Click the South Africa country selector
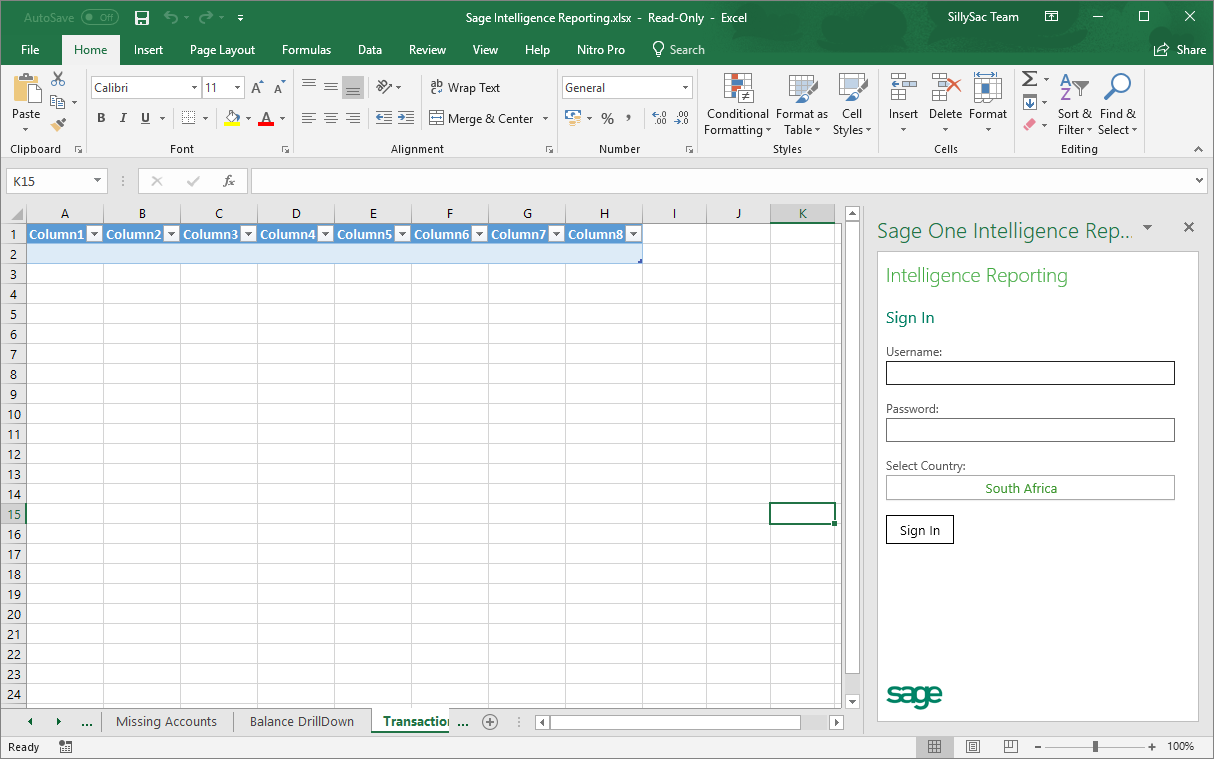1214x759 pixels. coord(1029,488)
